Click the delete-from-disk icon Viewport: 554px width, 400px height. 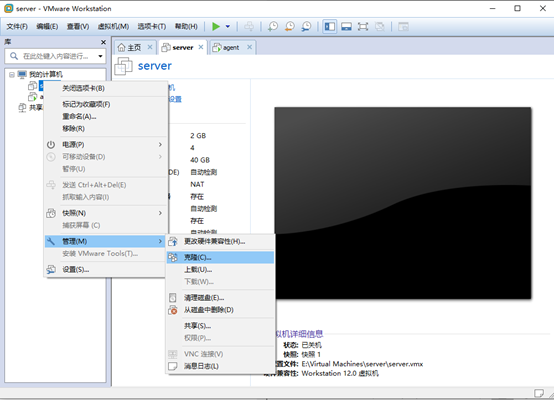coord(173,310)
